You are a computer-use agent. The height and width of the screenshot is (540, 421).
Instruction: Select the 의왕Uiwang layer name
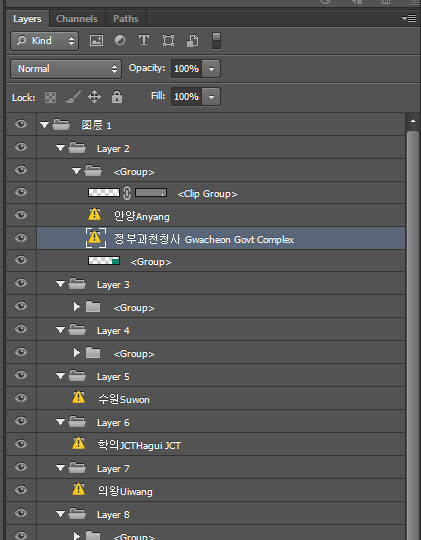tap(125, 491)
